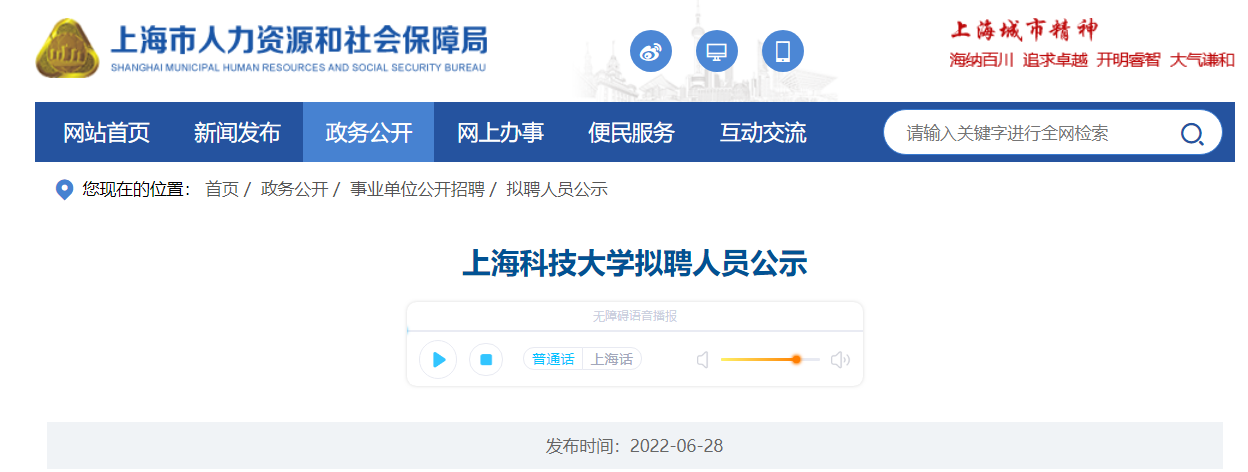Image resolution: width=1248 pixels, height=472 pixels.
Task: Click 事业单位公开招聘 breadcrumb link
Action: (x=416, y=189)
